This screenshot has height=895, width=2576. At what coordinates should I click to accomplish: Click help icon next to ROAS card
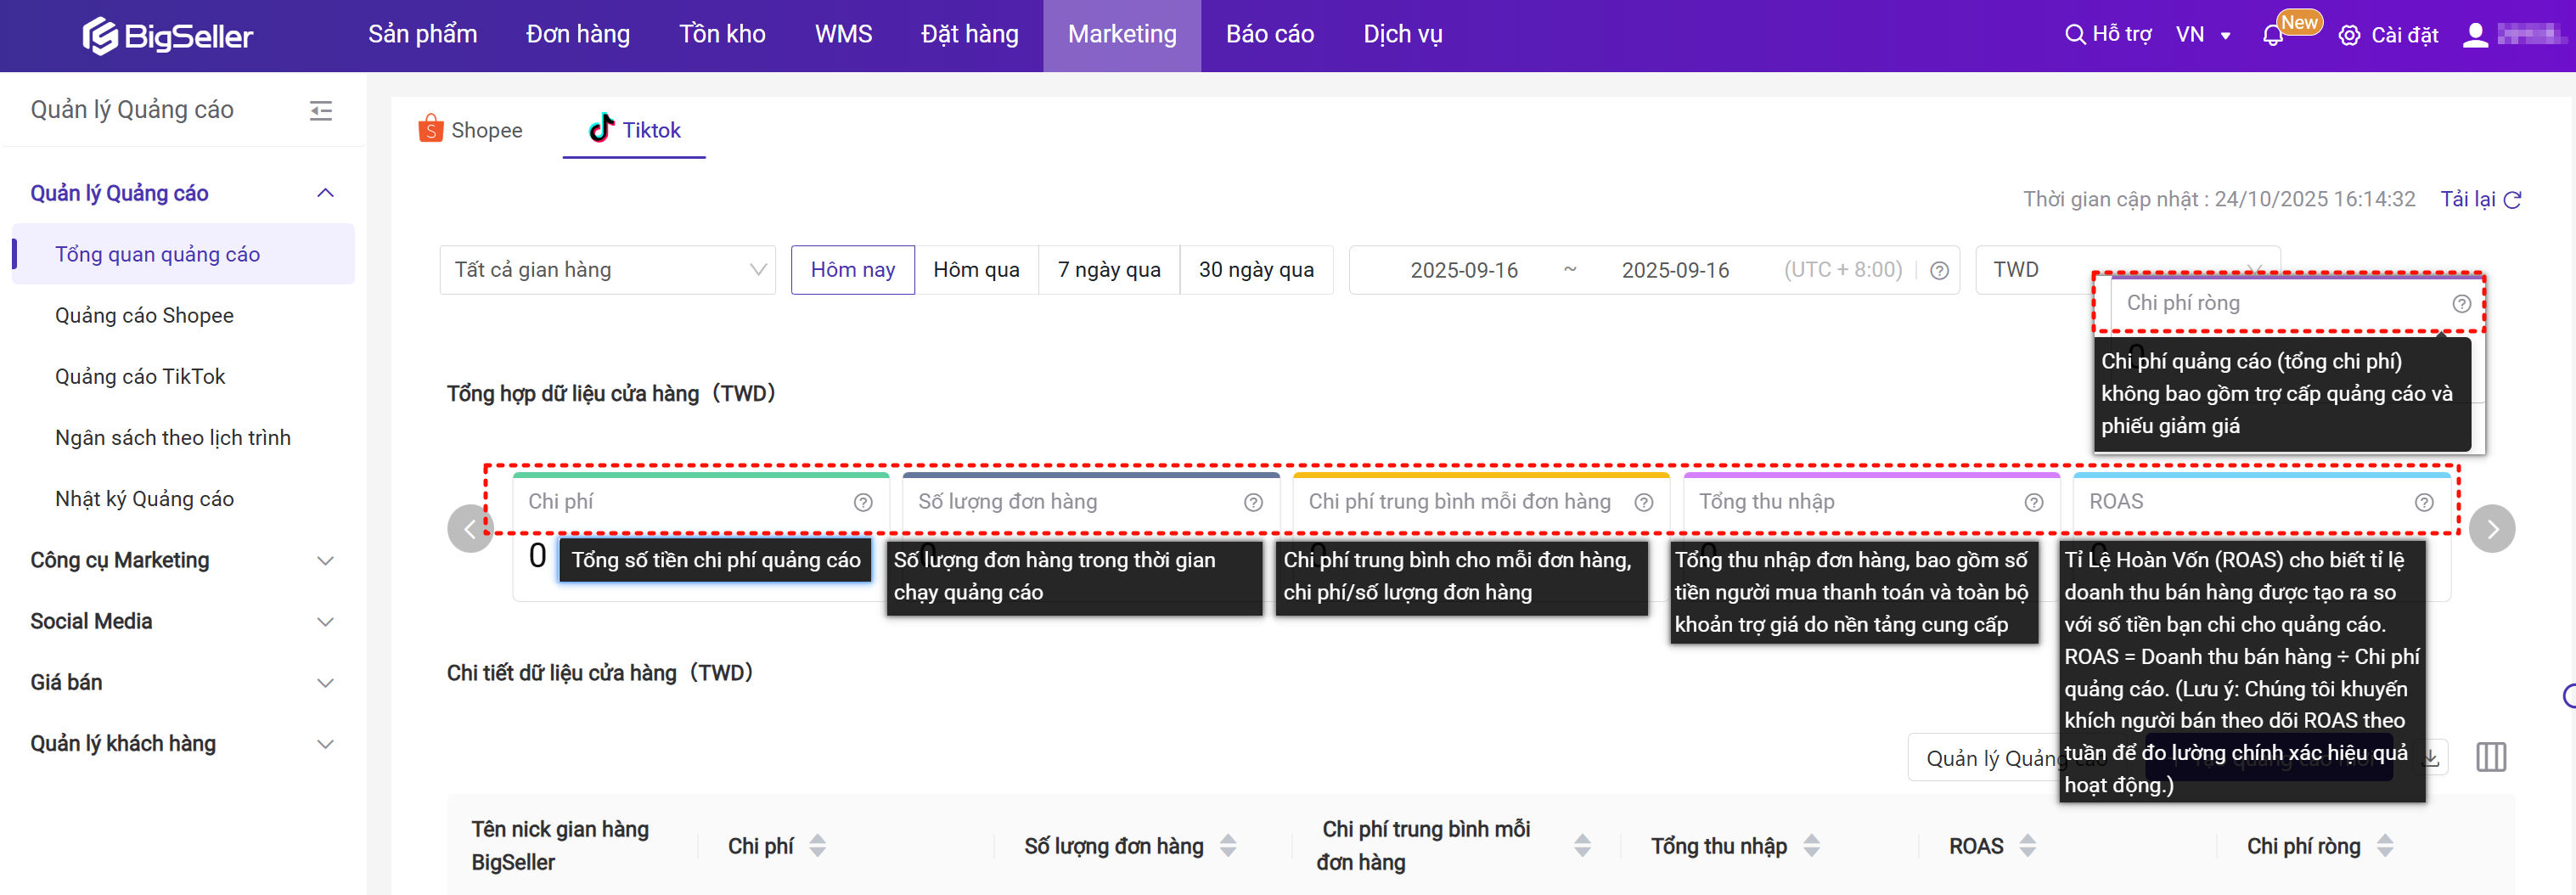coord(2423,503)
